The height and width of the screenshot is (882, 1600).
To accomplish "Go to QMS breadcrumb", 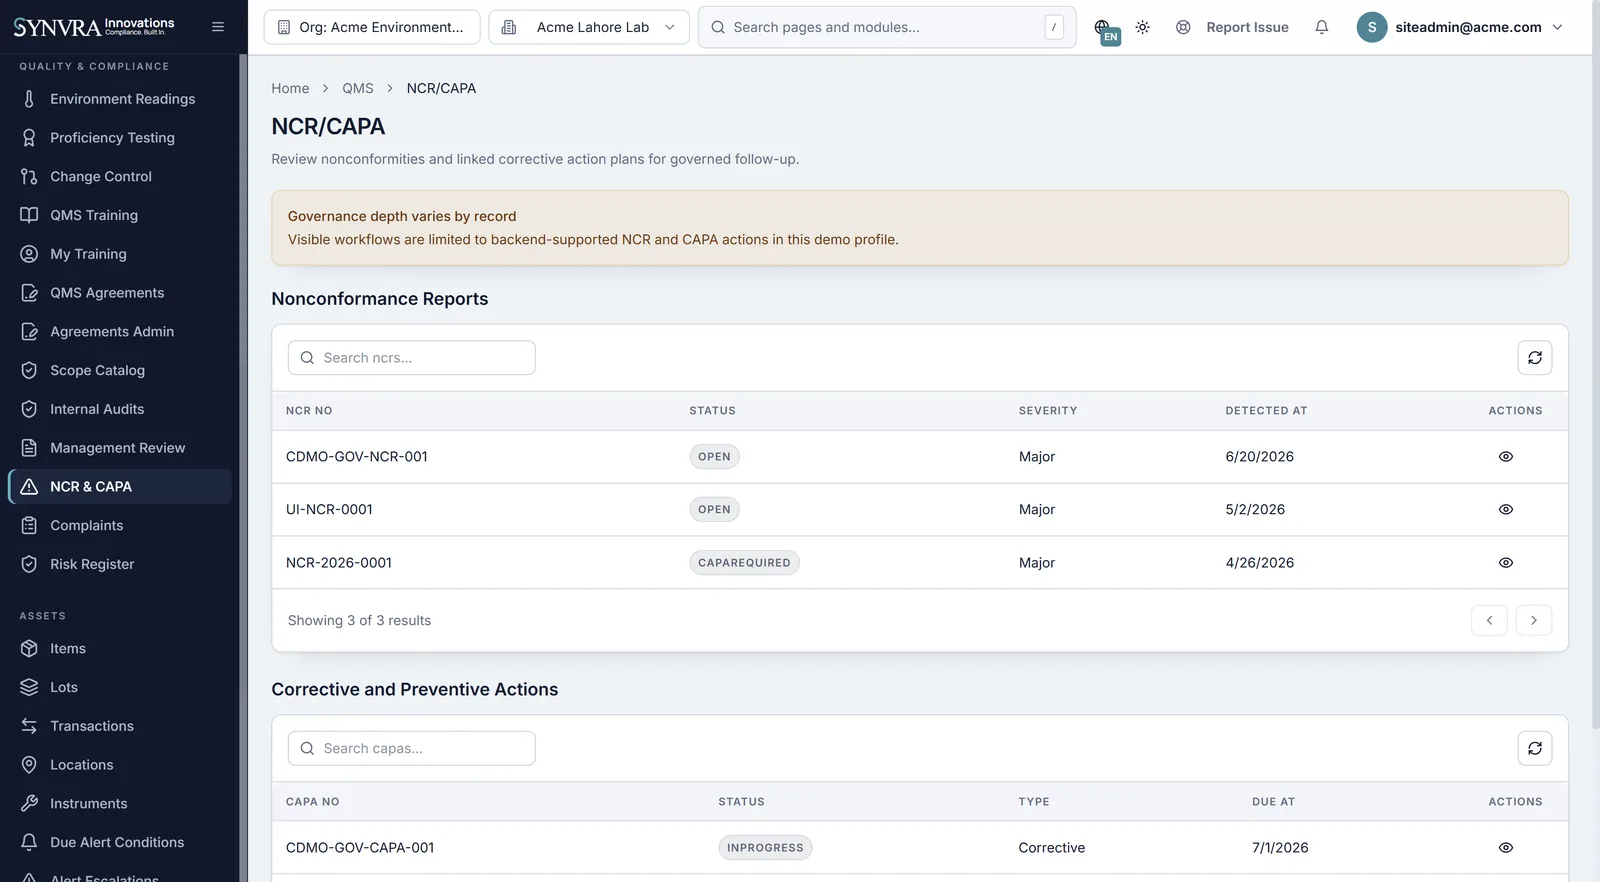I will click(x=358, y=88).
